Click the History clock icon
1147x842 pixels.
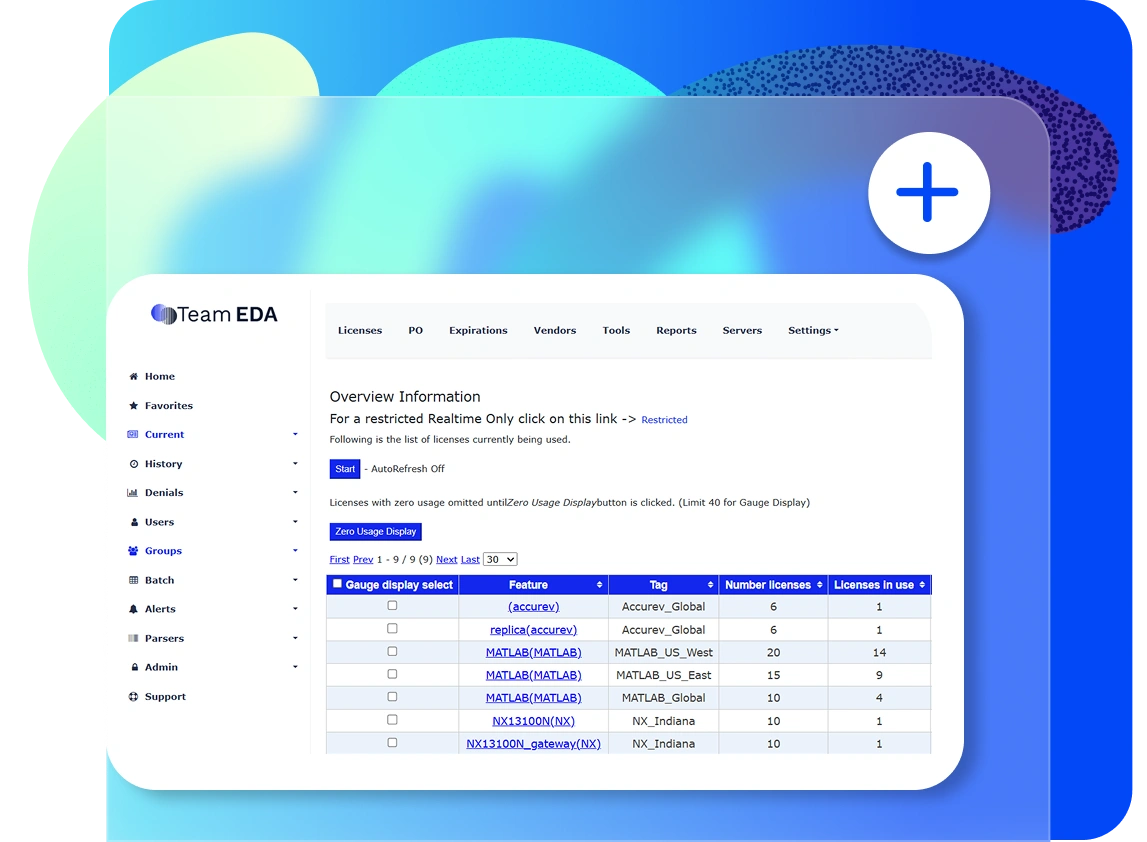pyautogui.click(x=134, y=464)
